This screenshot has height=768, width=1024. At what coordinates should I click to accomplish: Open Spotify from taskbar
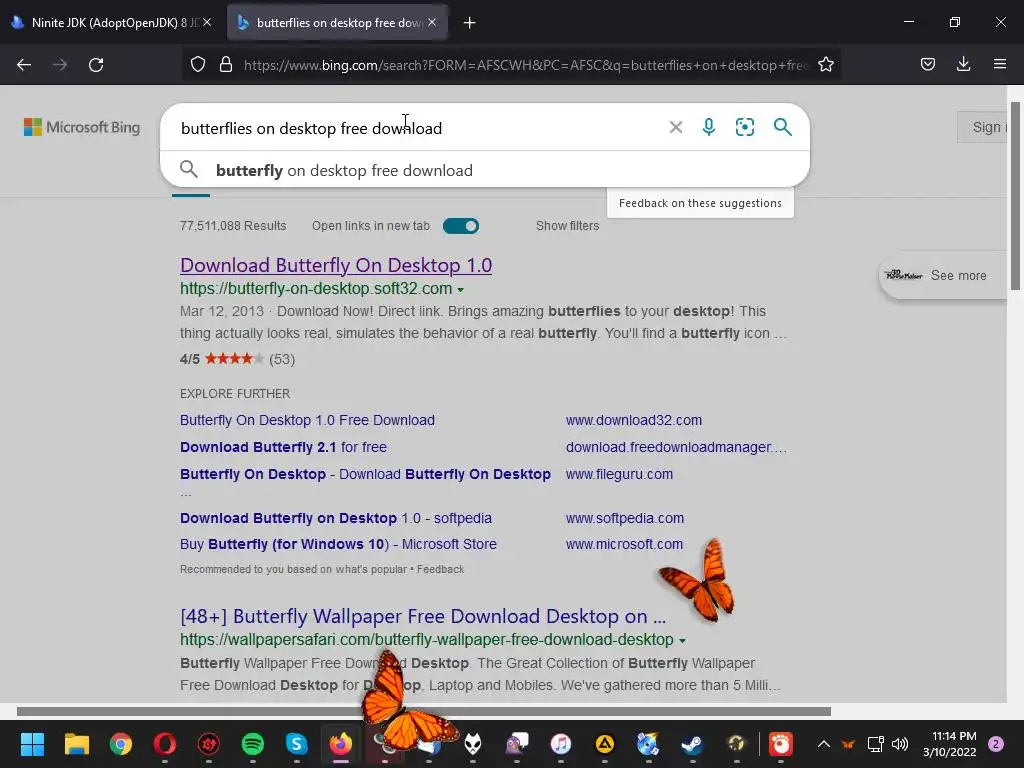click(253, 744)
